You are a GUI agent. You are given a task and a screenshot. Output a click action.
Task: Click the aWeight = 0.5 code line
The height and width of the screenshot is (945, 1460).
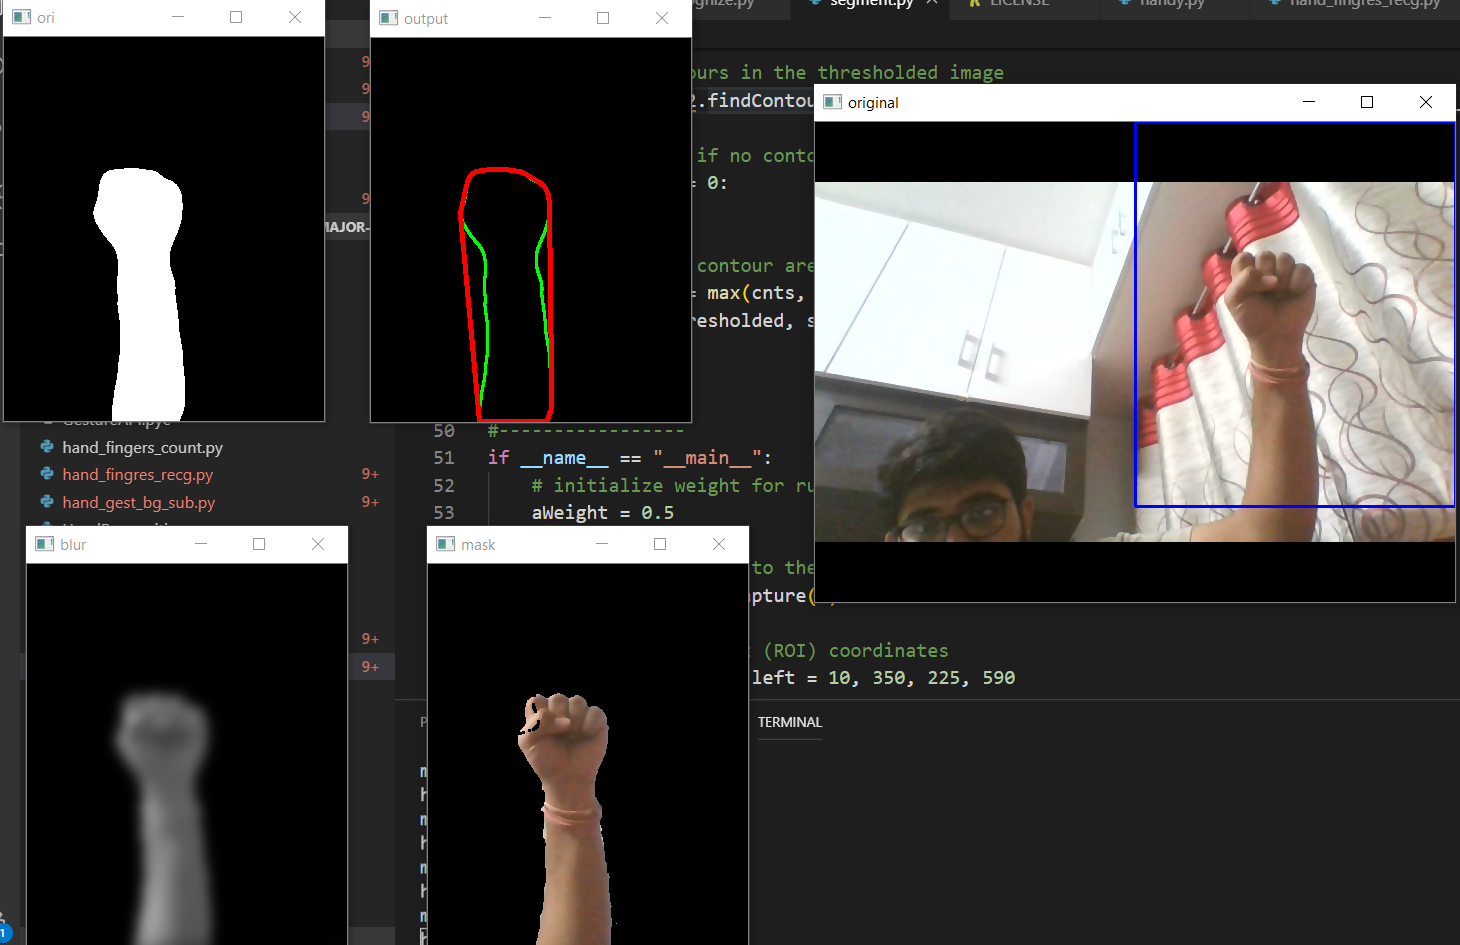[602, 513]
